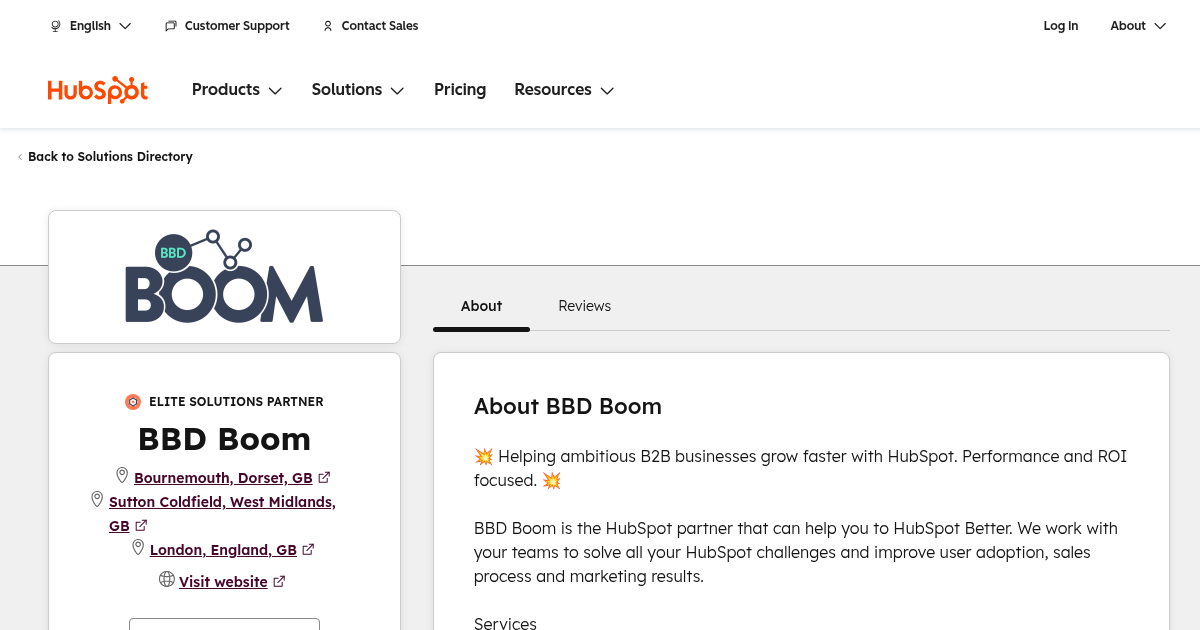Click the BBD Boom company logo
The image size is (1200, 630).
tap(224, 277)
